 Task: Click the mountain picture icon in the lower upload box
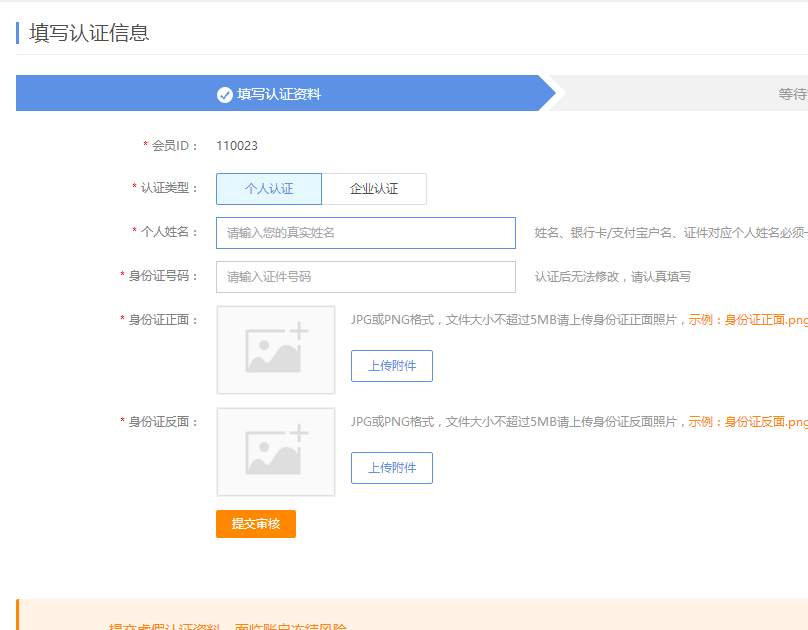coord(272,454)
